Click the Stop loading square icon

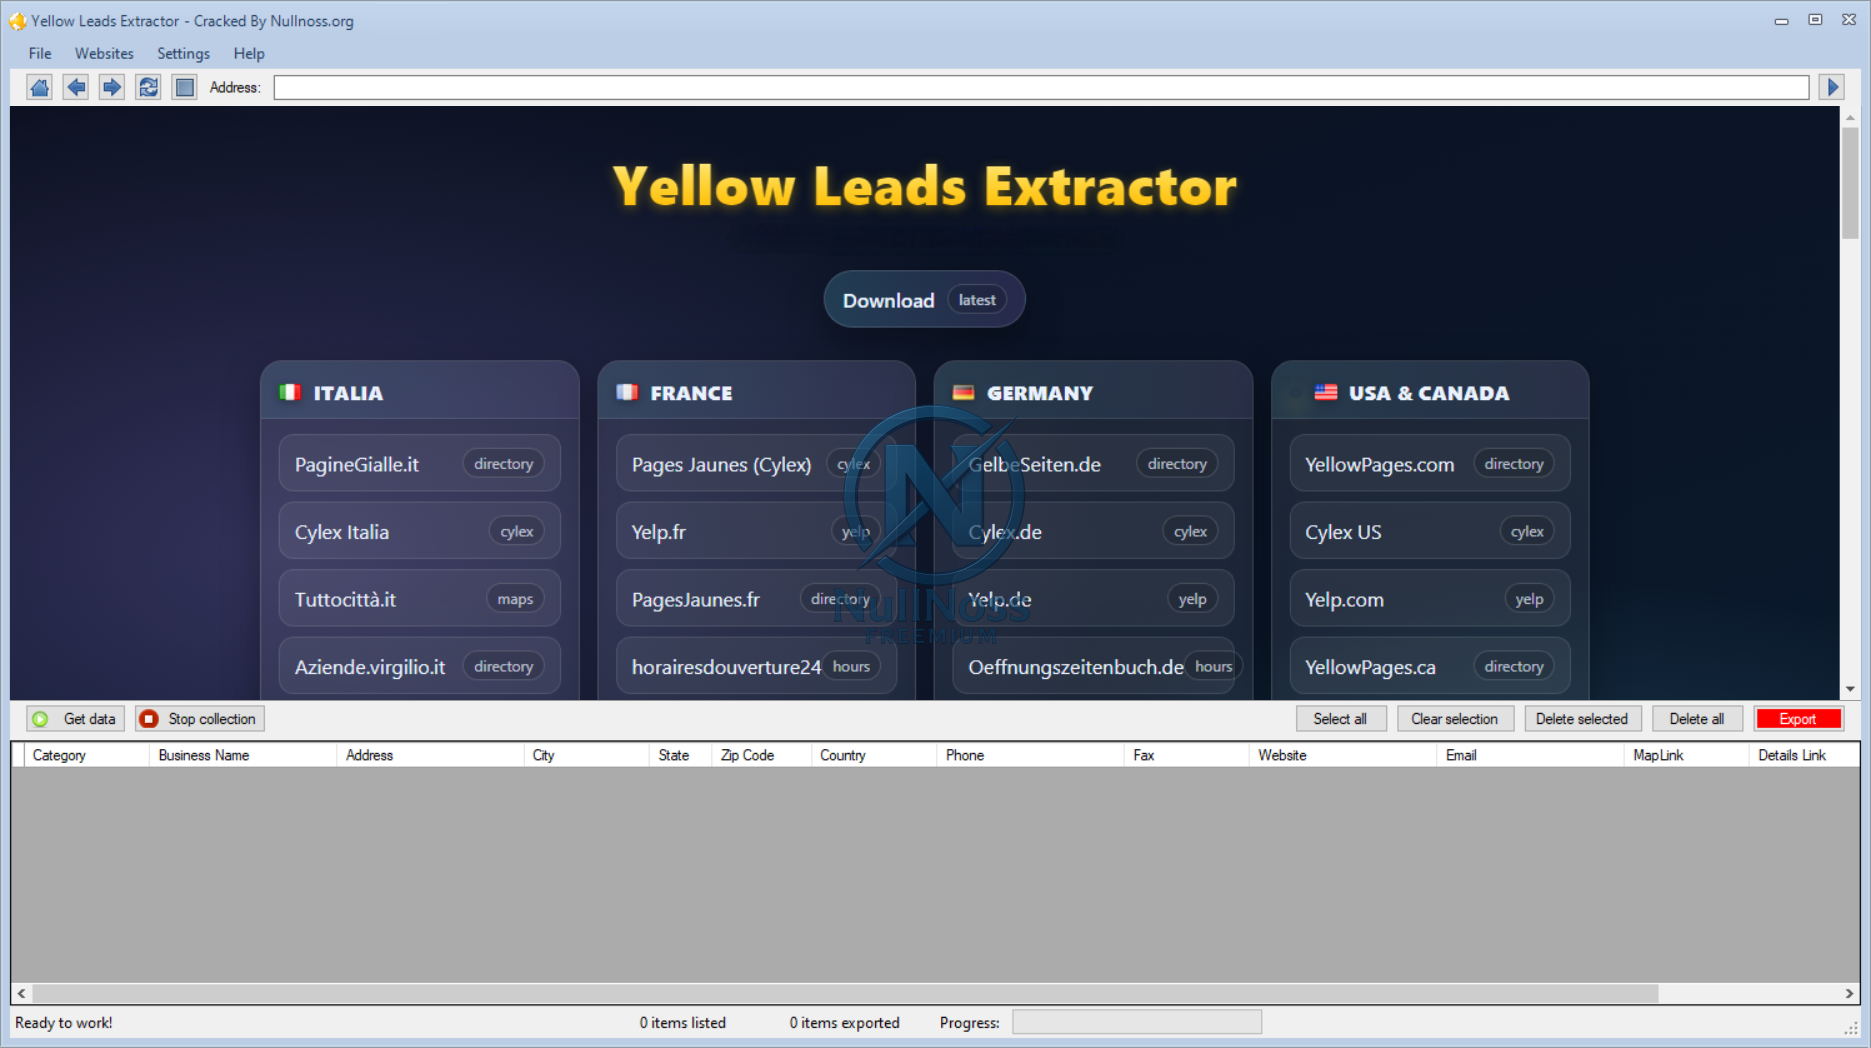tap(185, 88)
